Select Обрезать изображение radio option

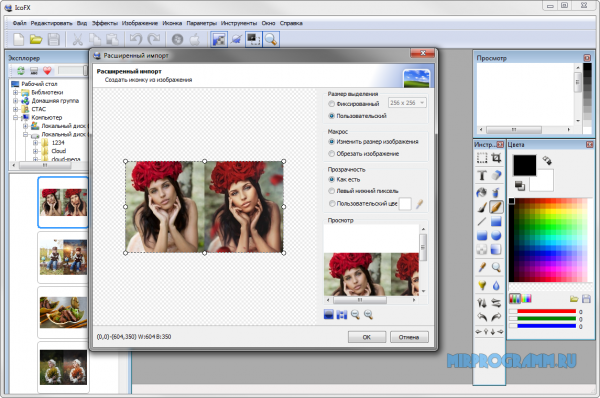pos(332,153)
